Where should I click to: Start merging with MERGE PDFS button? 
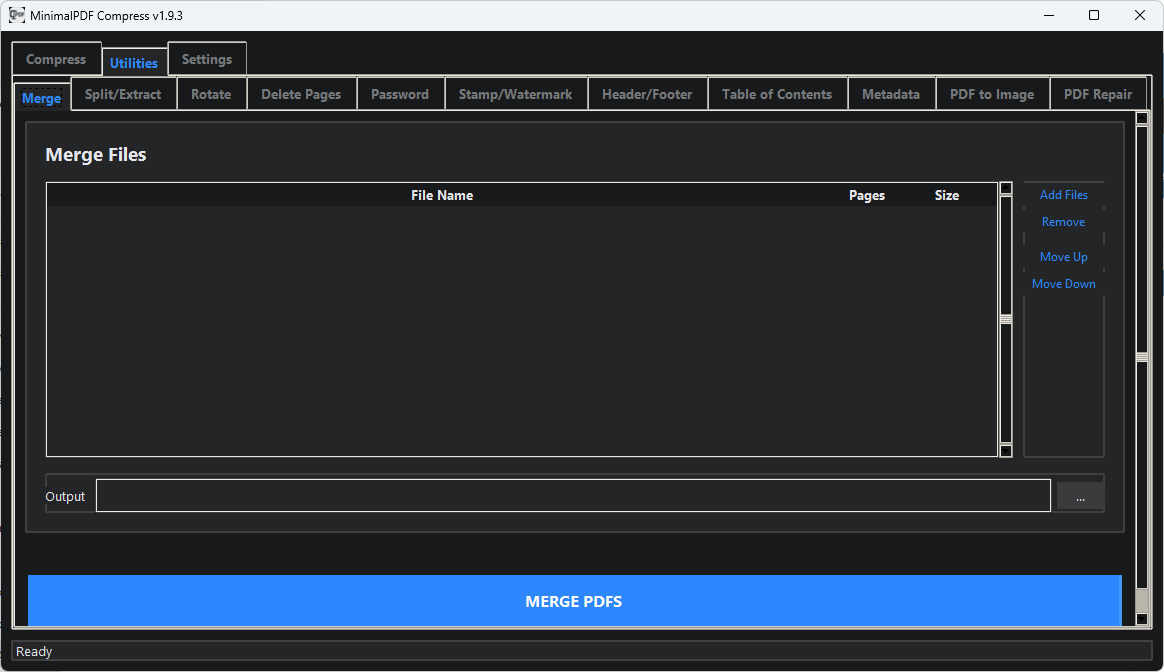tap(574, 601)
